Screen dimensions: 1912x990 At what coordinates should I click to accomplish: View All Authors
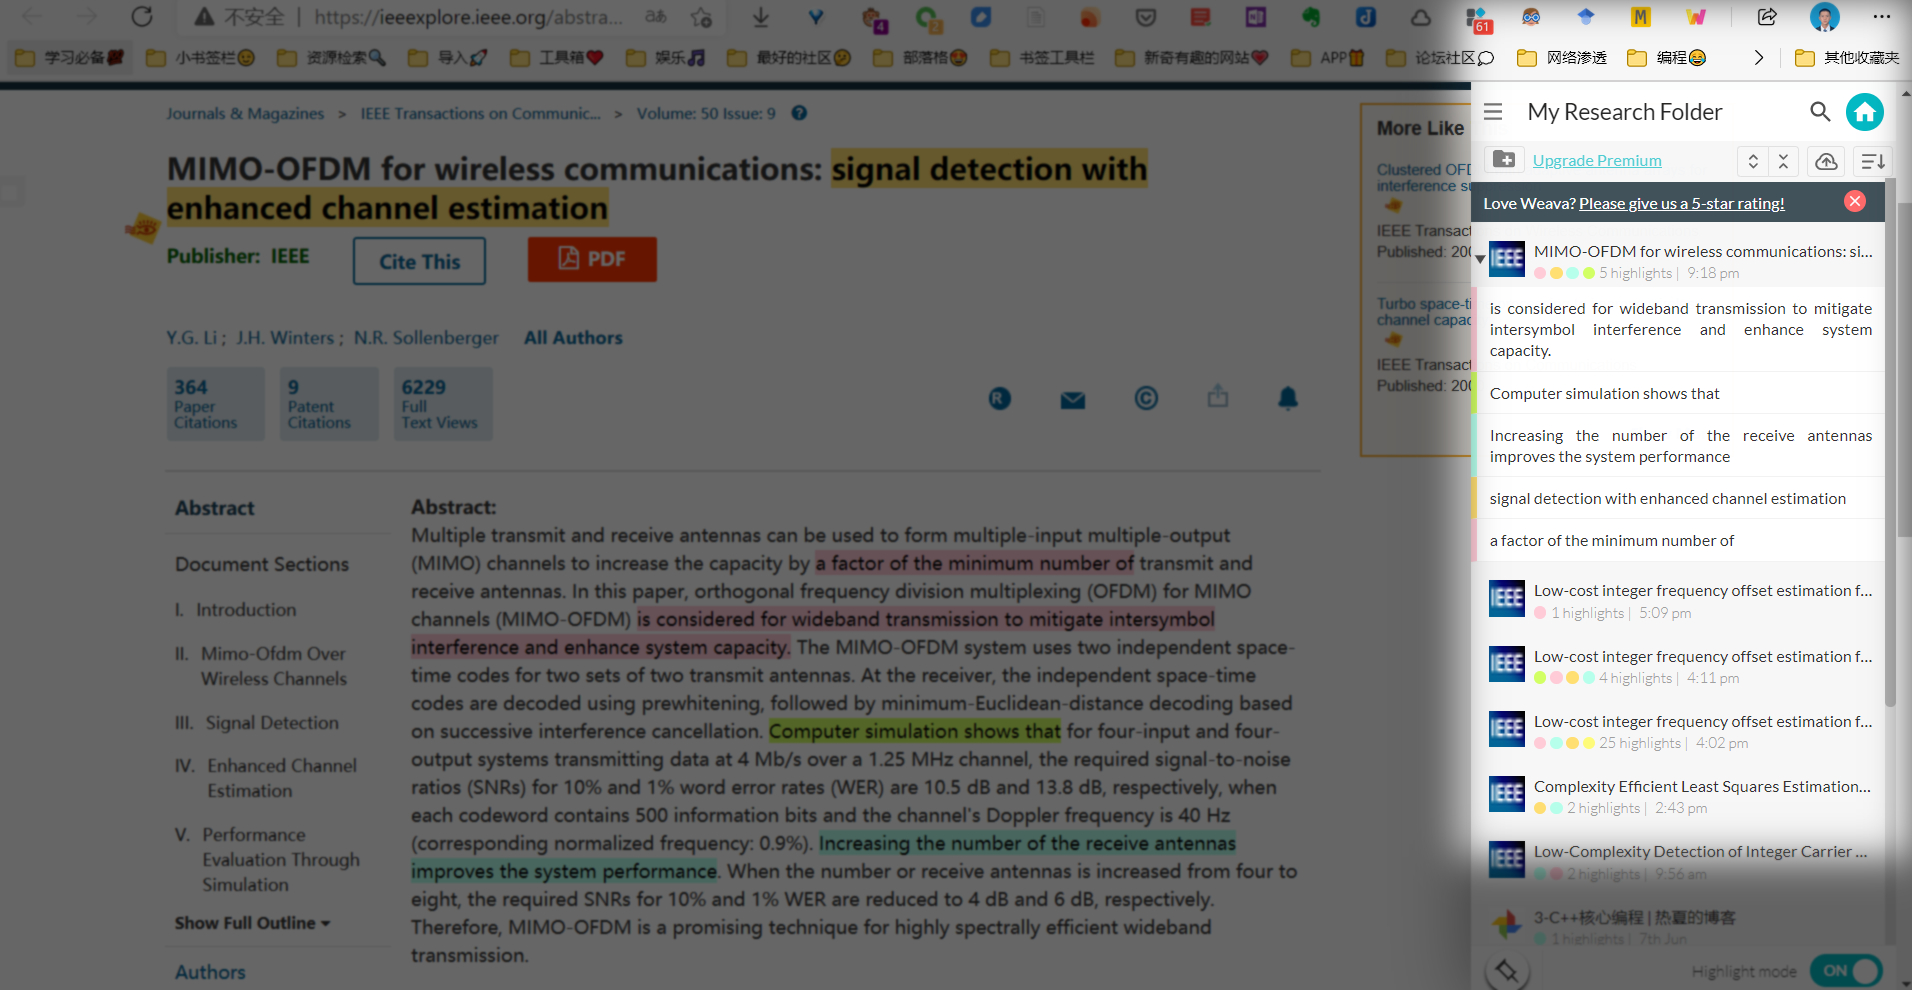[x=573, y=338]
